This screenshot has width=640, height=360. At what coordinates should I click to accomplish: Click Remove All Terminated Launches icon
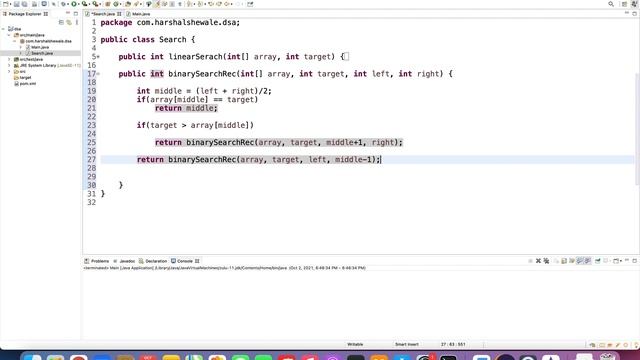point(547,261)
